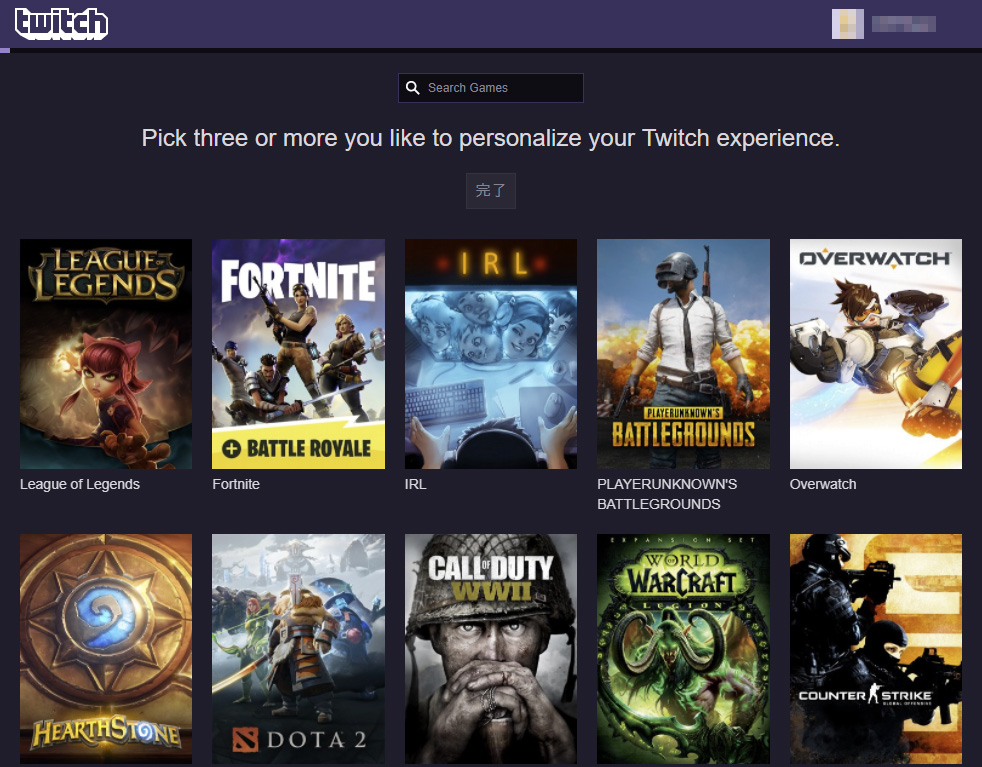Click the search magnifier icon
Viewport: 982px width, 767px height.
(x=412, y=88)
